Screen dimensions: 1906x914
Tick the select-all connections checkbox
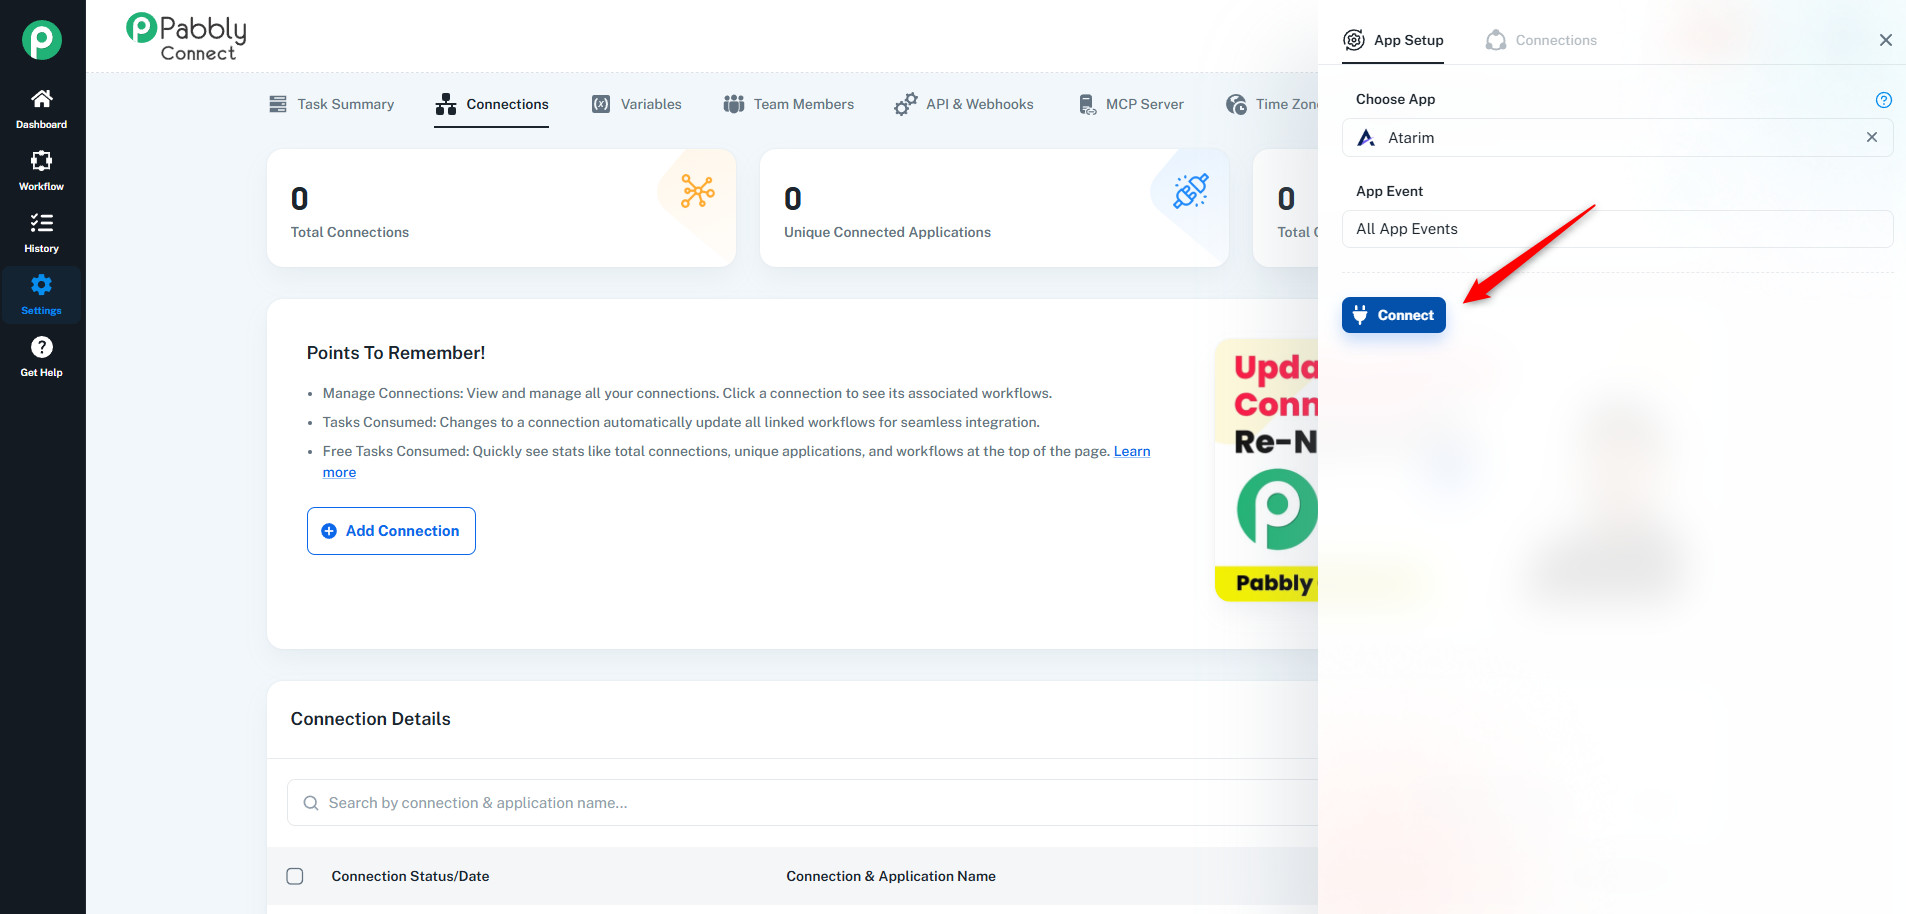pyautogui.click(x=295, y=876)
